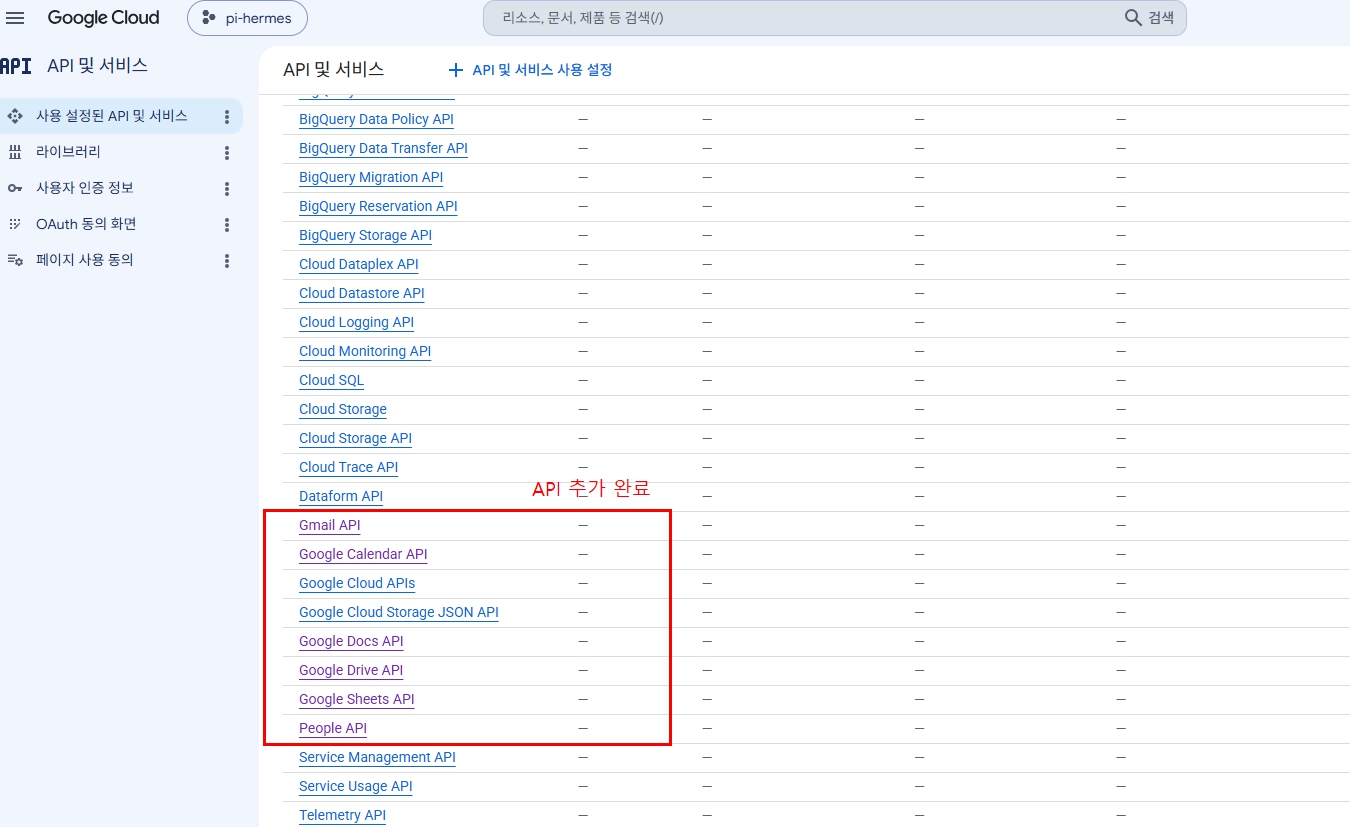Click the API 및 서비스 sidebar header
This screenshot has width=1350, height=827.
click(97, 66)
